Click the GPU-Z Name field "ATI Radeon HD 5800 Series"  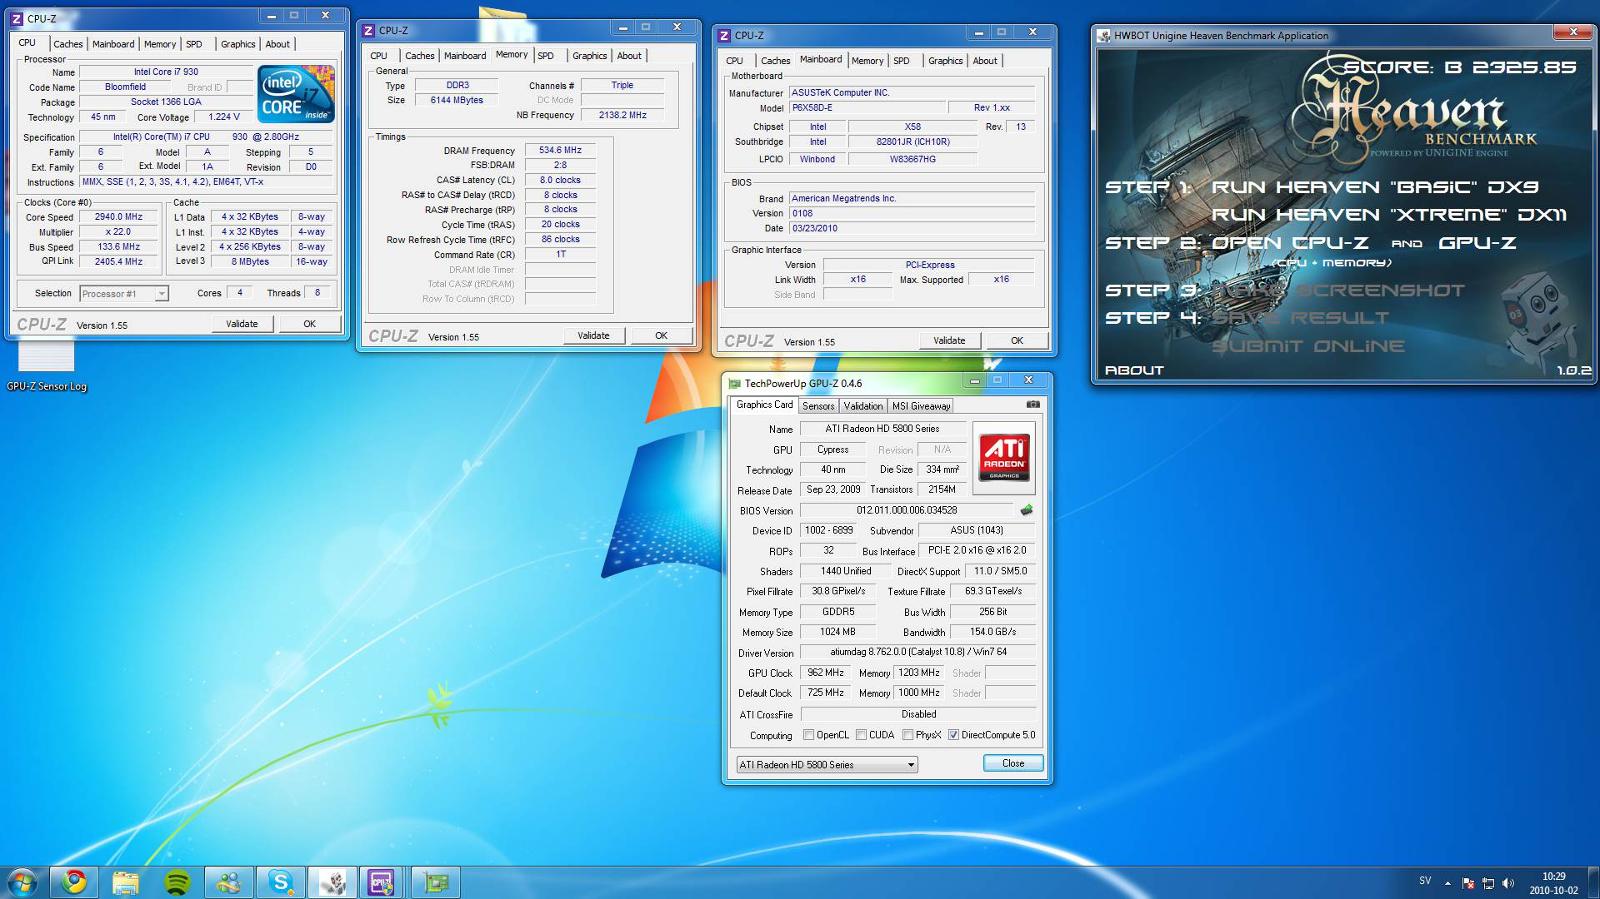[882, 429]
